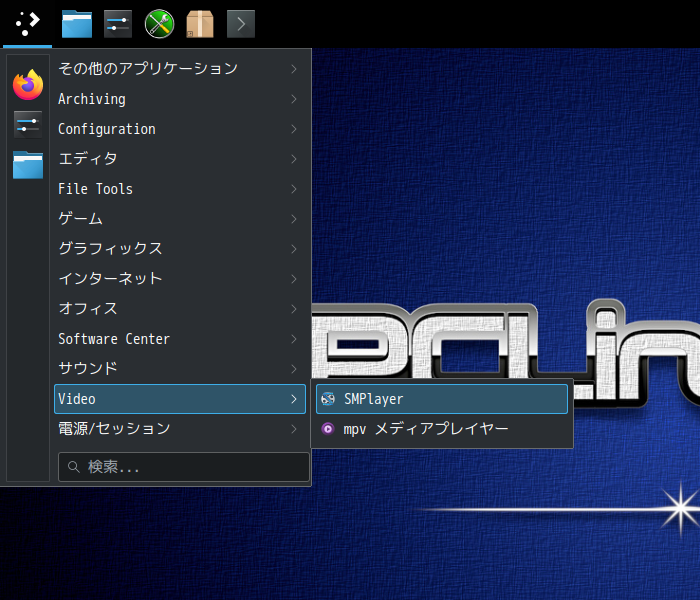Open the file manager from the top panel
Image resolution: width=700 pixels, height=600 pixels.
[77, 24]
